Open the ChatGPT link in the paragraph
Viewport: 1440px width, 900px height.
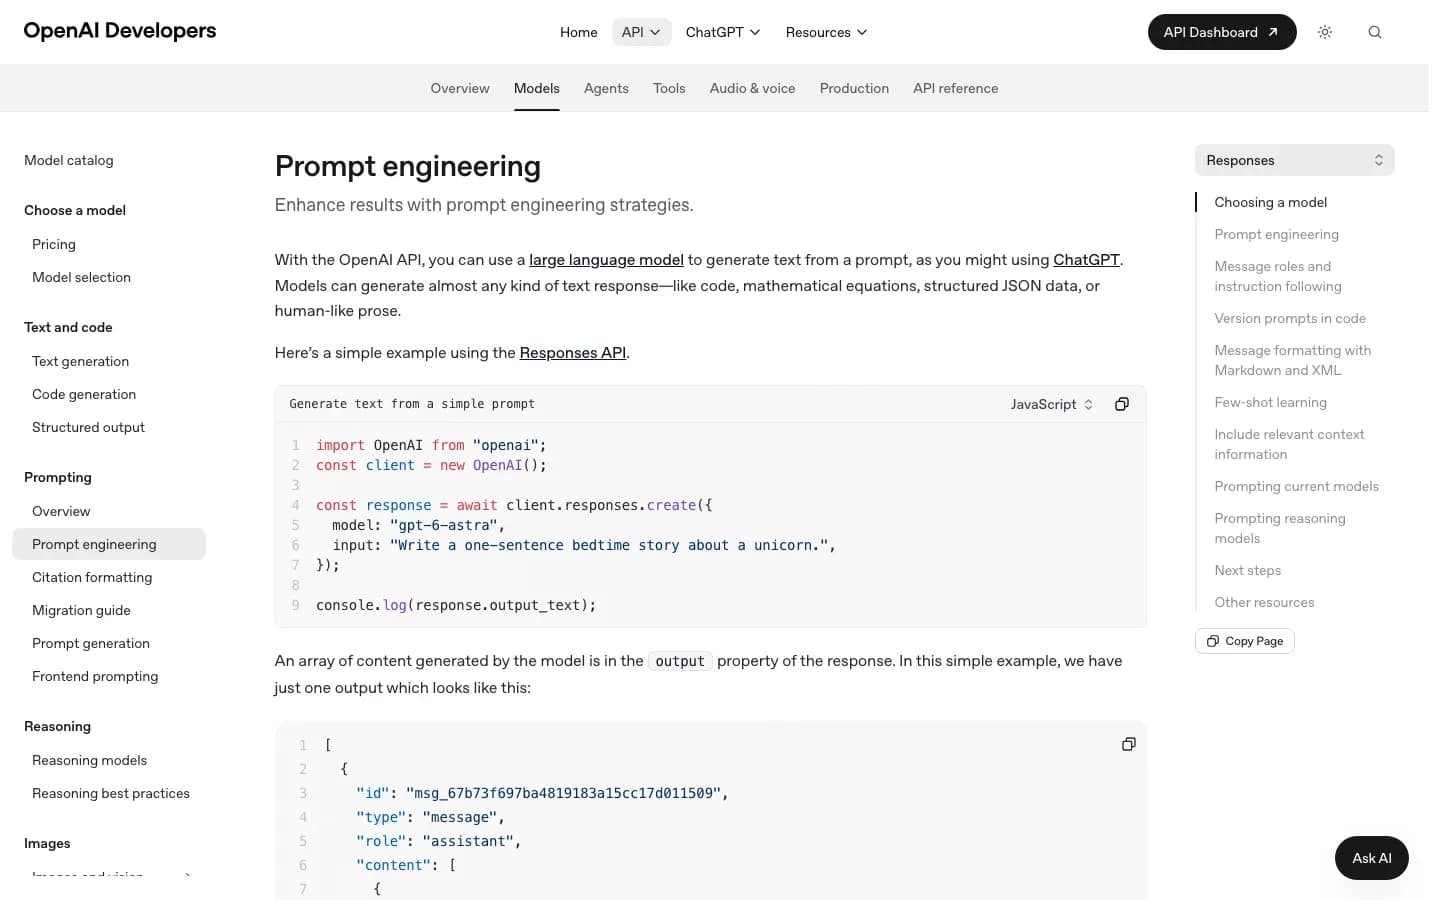pyautogui.click(x=1086, y=260)
